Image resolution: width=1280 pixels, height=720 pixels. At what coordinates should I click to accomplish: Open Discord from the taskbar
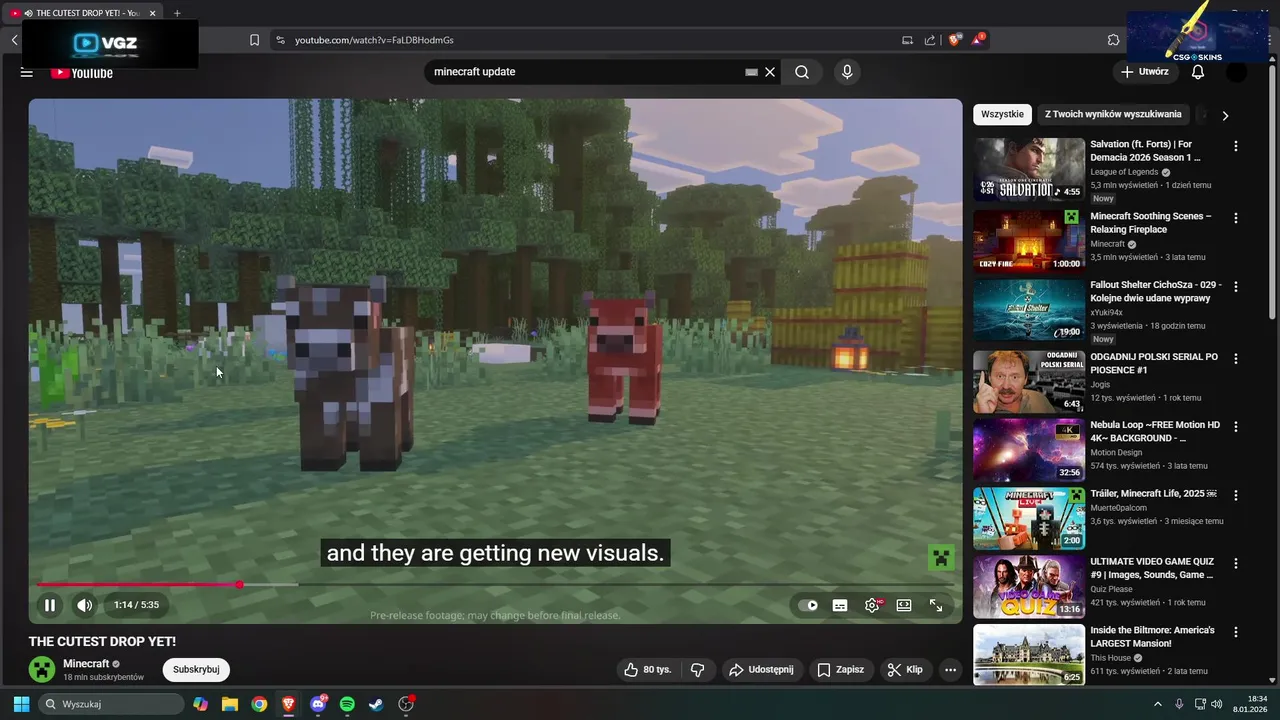click(318, 704)
